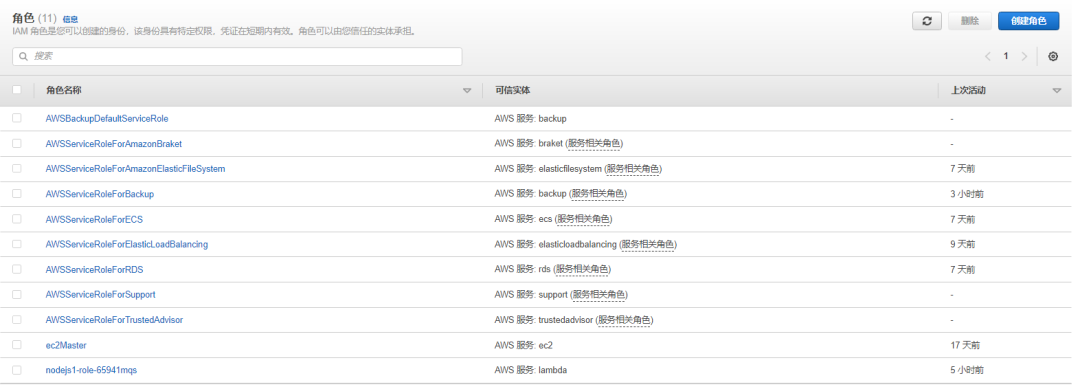Click the 可信实体 column header
1080x389 pixels.
(512, 91)
